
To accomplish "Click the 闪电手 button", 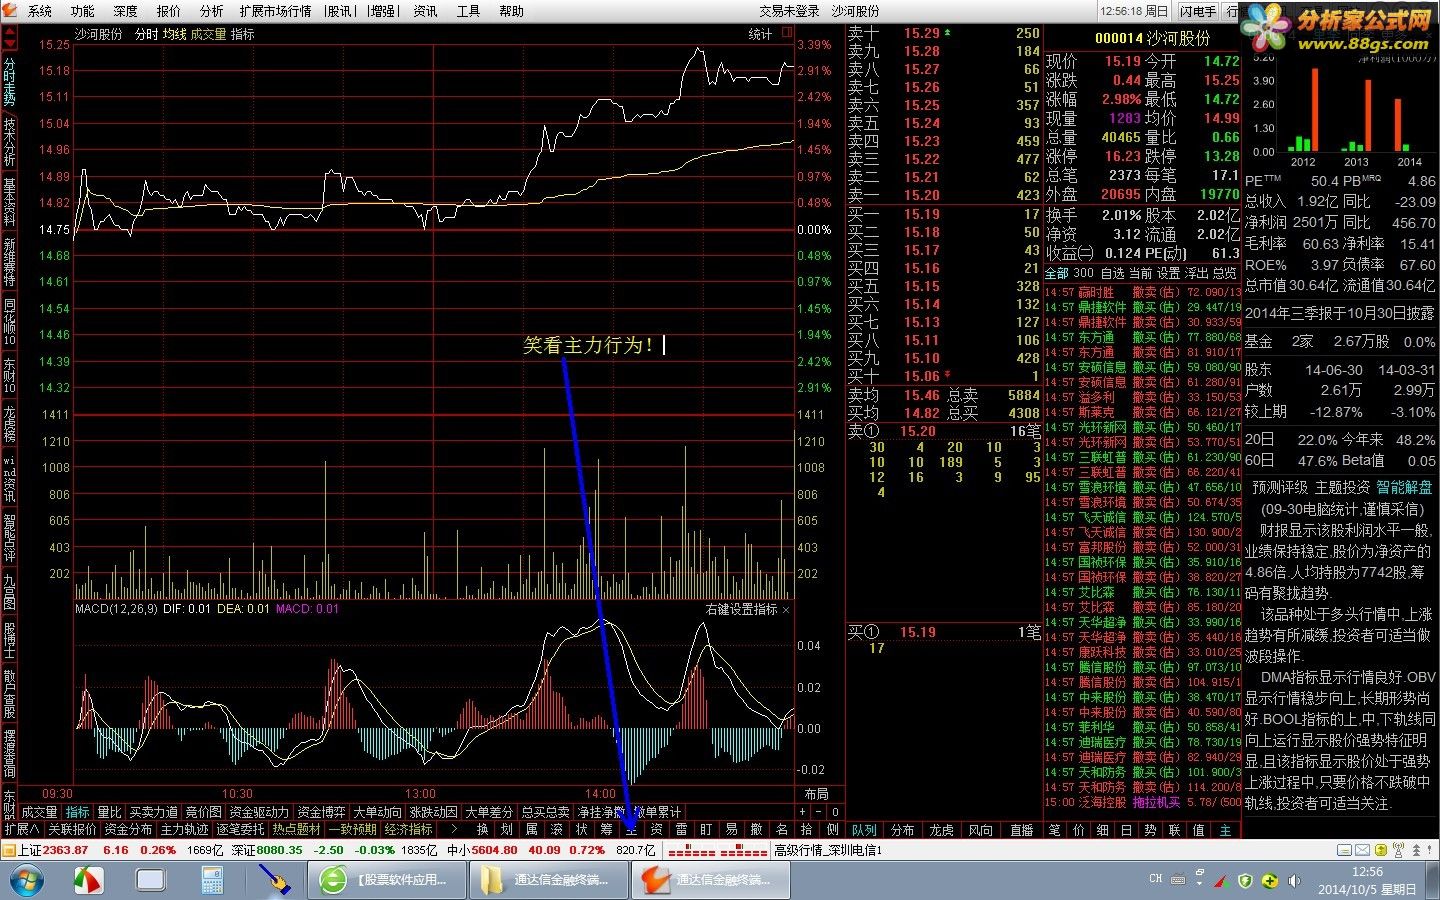I will pyautogui.click(x=1198, y=11).
